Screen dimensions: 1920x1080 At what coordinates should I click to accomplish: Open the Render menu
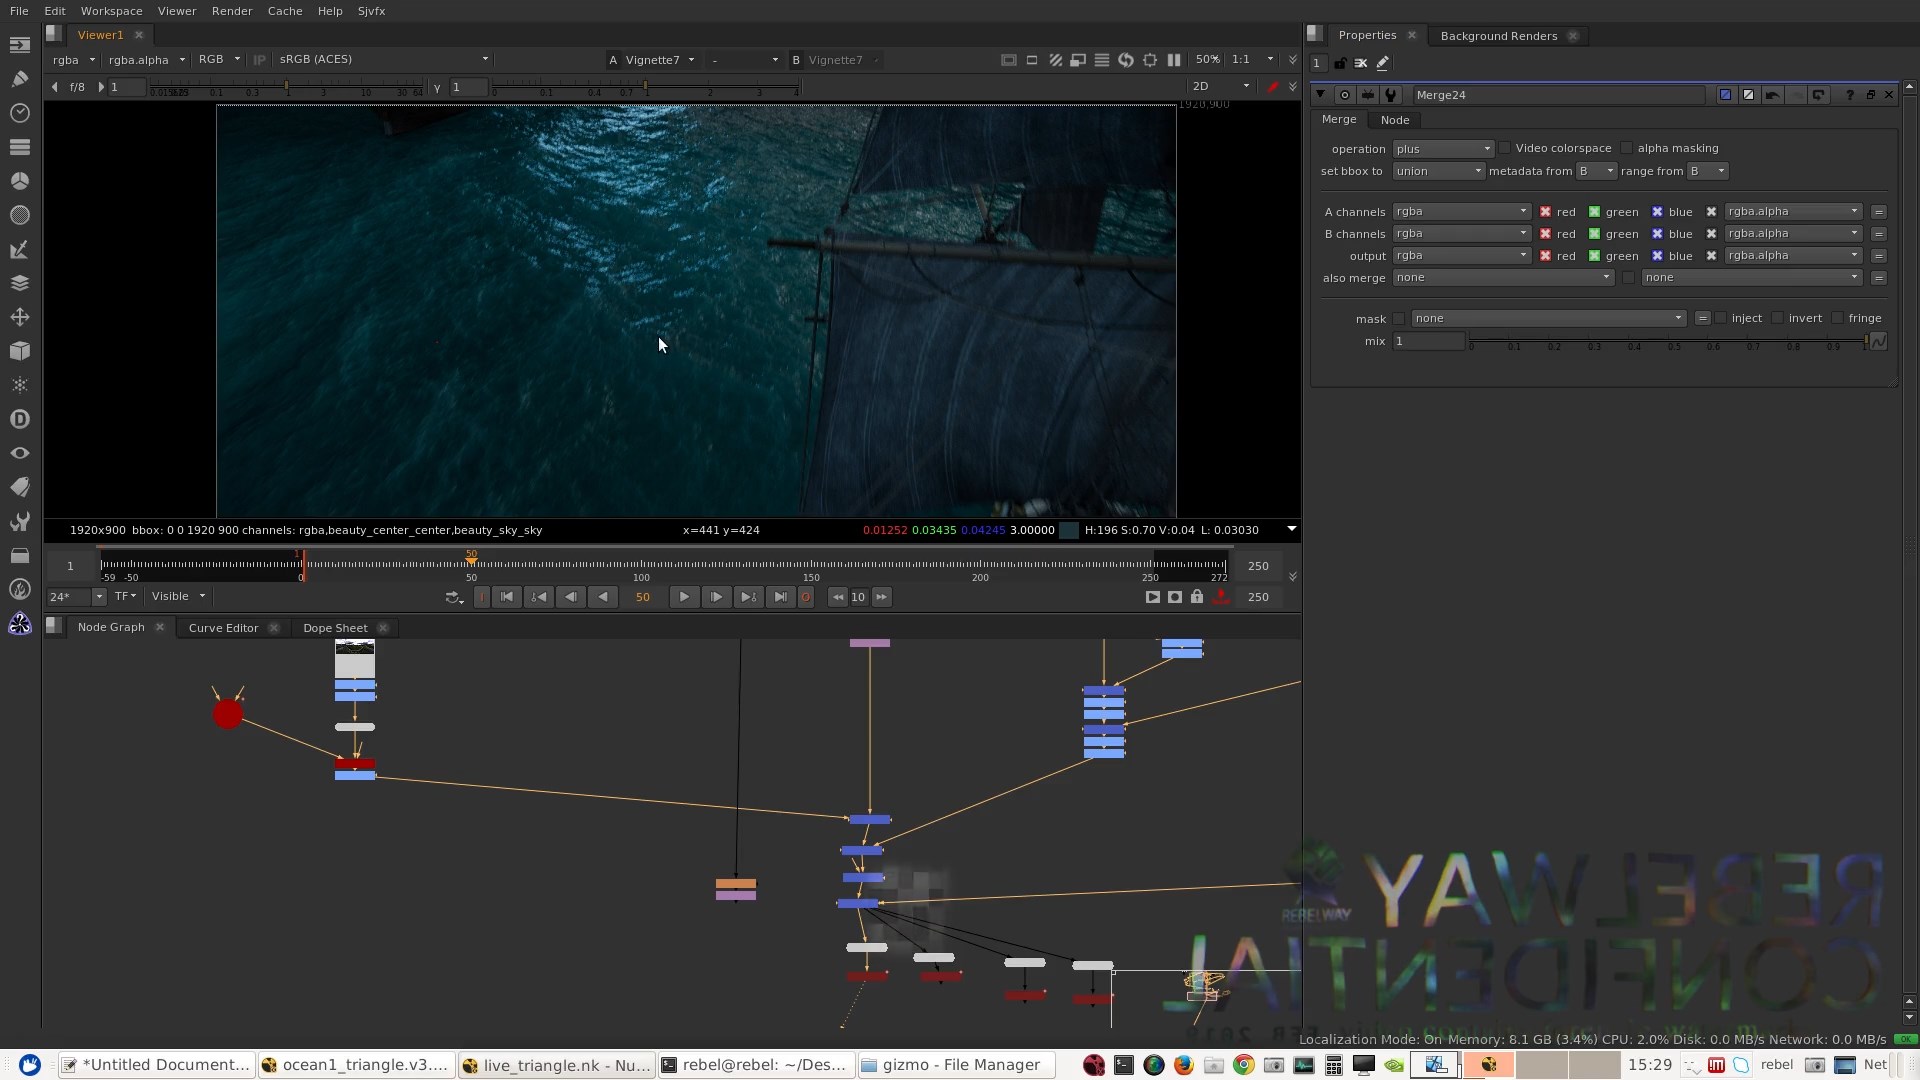click(232, 11)
